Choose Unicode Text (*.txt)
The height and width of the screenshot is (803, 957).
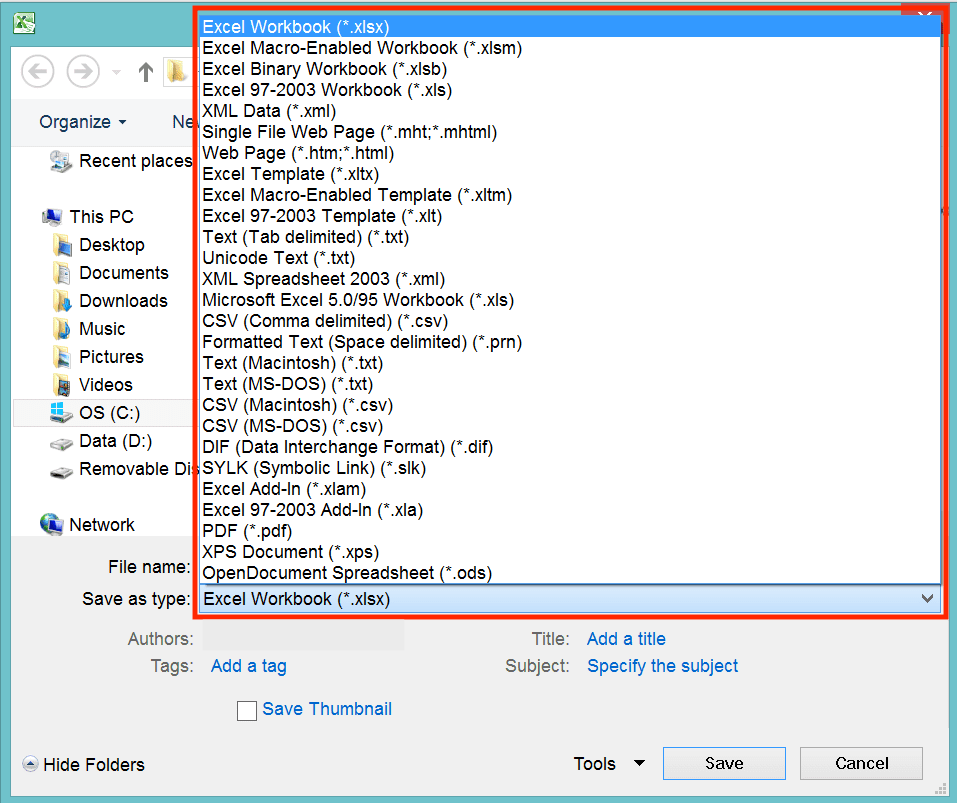(x=570, y=258)
